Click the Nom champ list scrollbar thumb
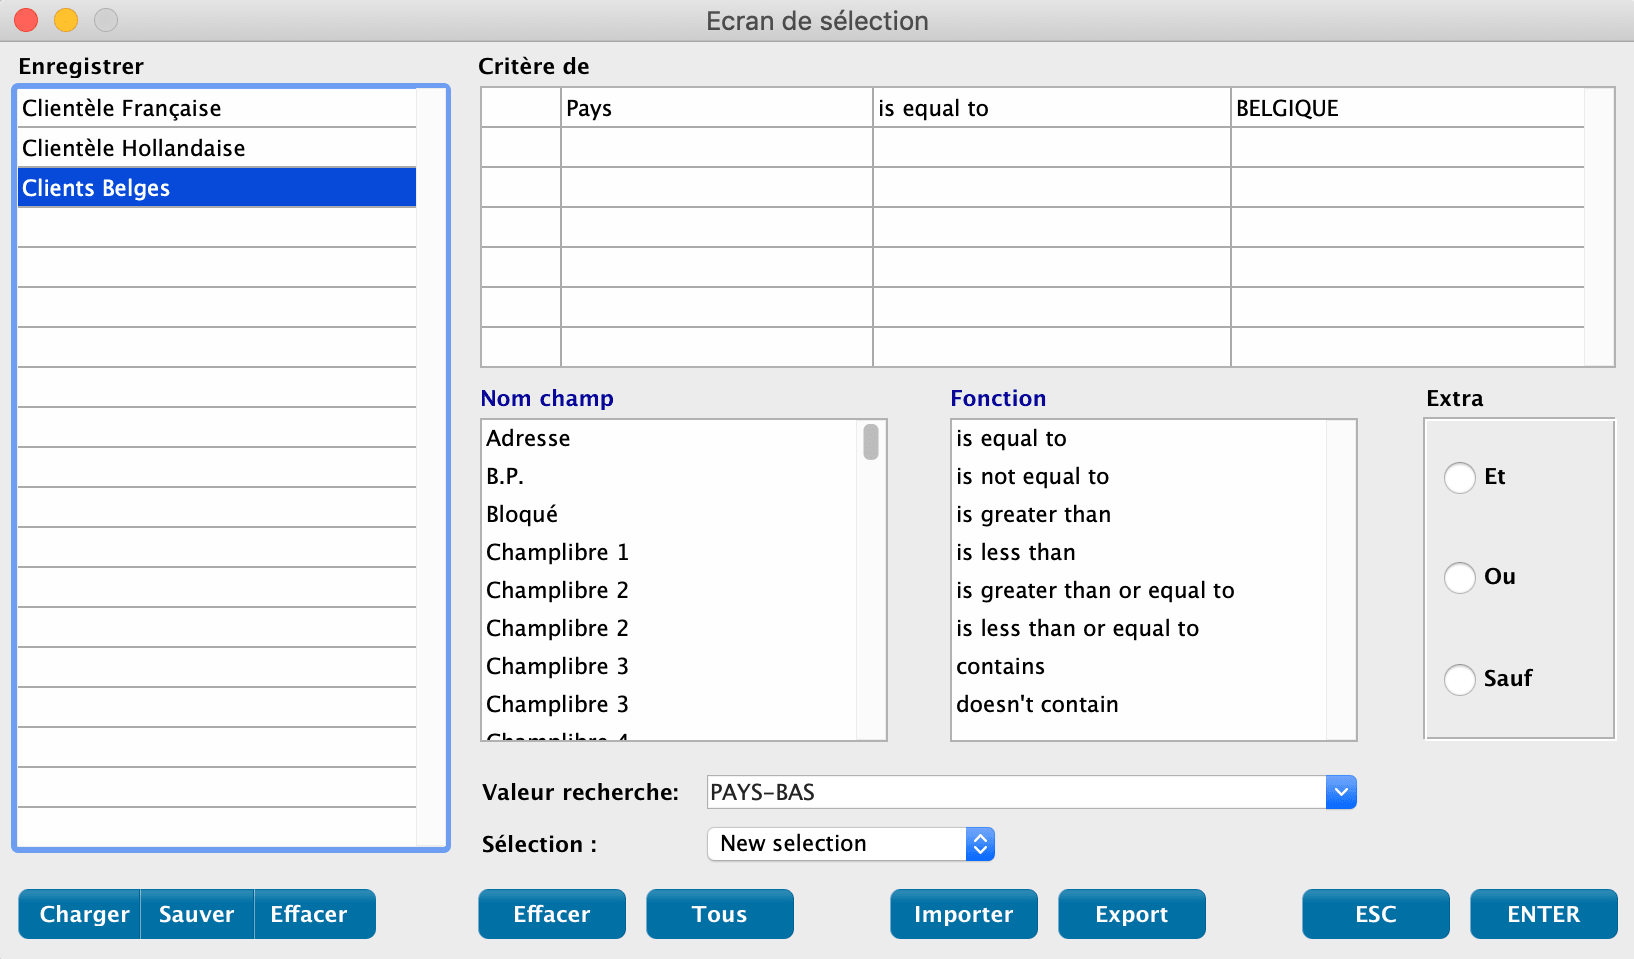Screen dimensions: 1634x959 click(871, 442)
